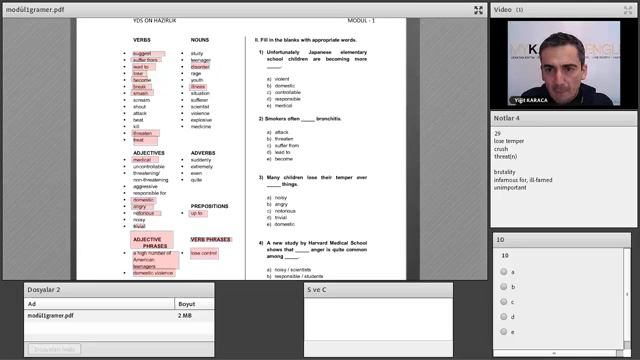
Task: Click the modül1gramer.pdf pod title
Action: click(35, 9)
